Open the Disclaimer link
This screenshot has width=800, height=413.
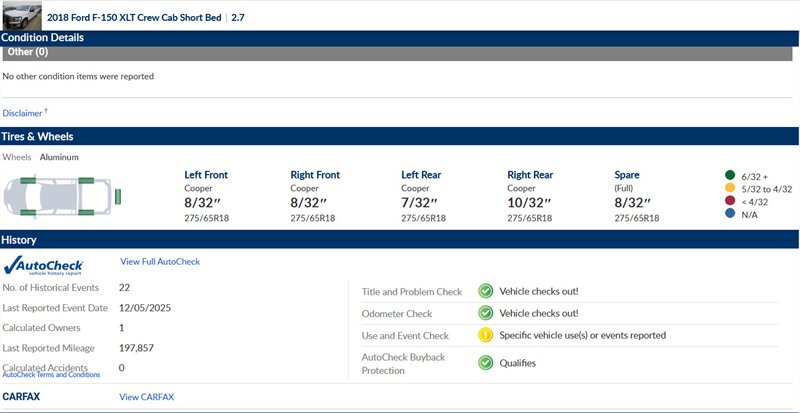(x=24, y=113)
